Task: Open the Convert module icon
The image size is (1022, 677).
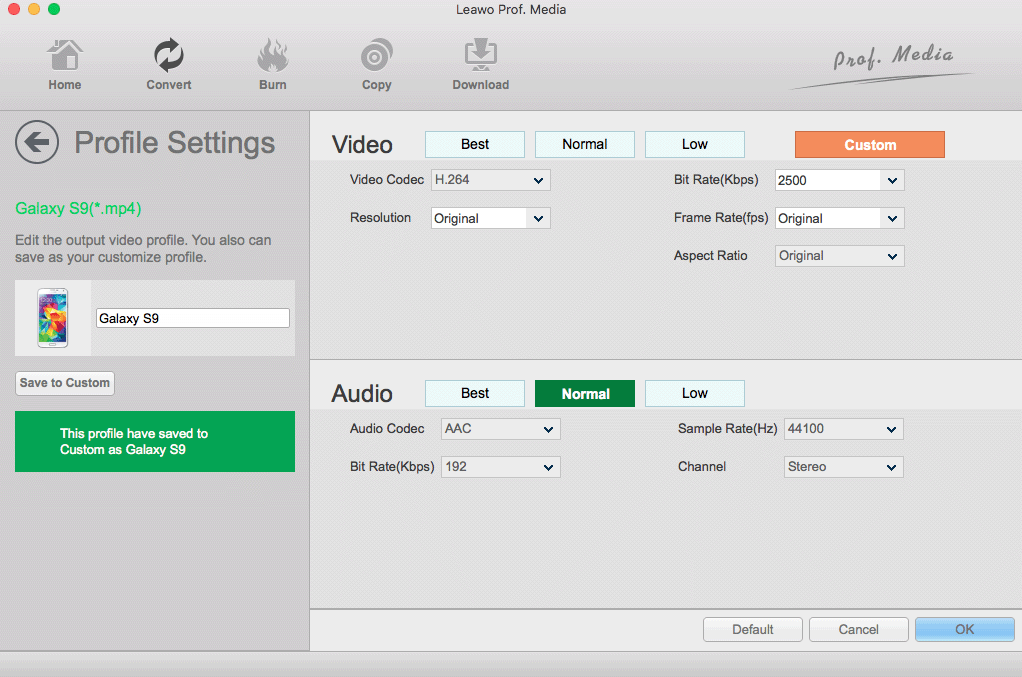Action: (x=169, y=55)
